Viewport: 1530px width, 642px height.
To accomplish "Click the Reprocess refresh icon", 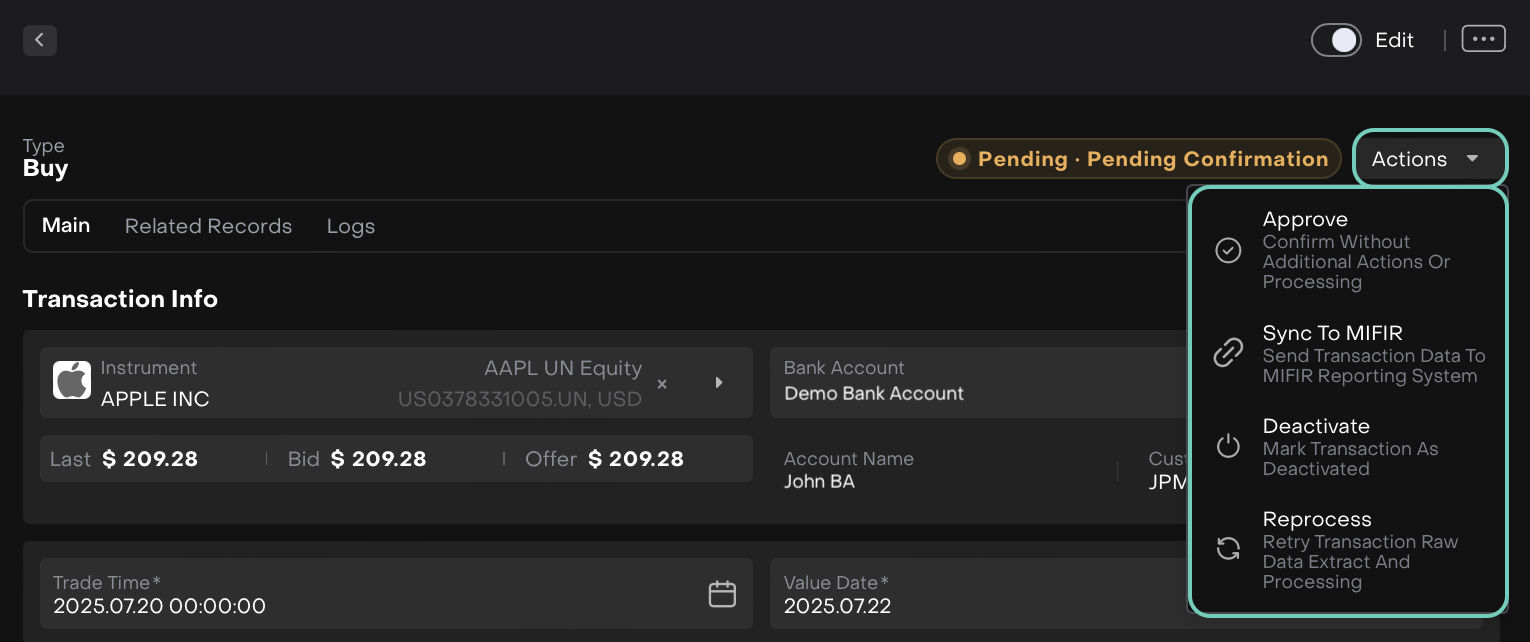I will (x=1228, y=549).
